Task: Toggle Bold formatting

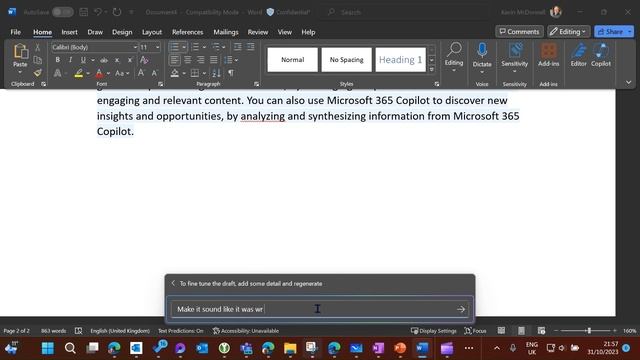Action: 58,60
